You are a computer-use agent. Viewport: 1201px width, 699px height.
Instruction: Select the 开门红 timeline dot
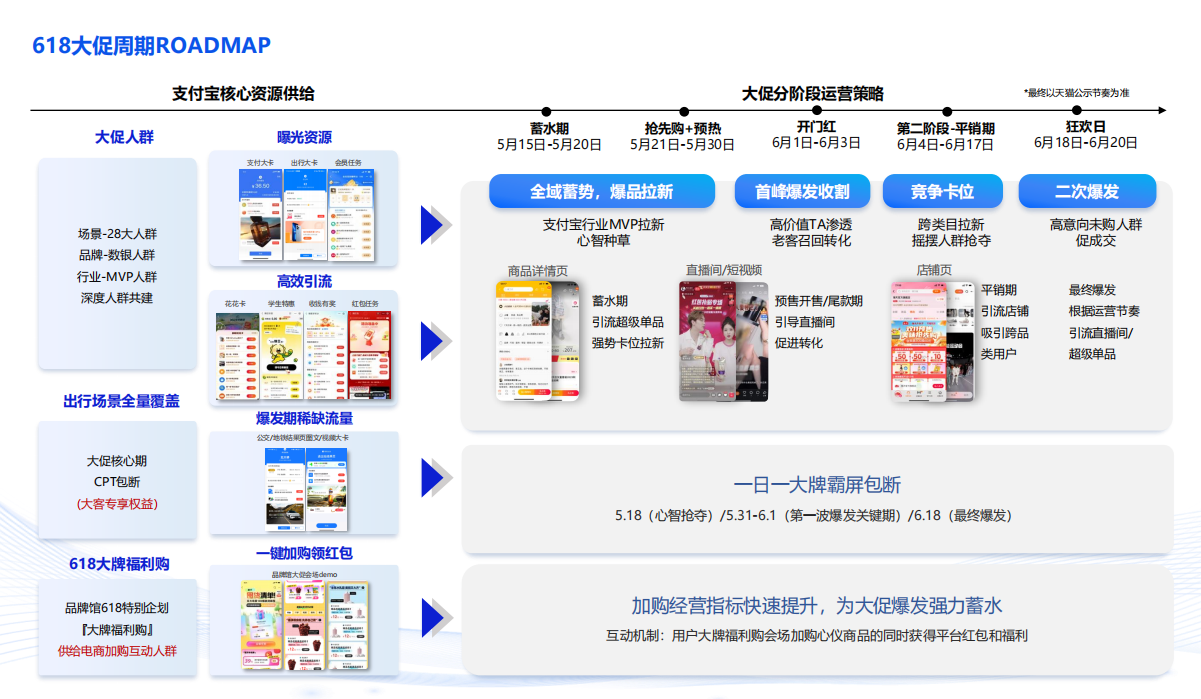[816, 111]
